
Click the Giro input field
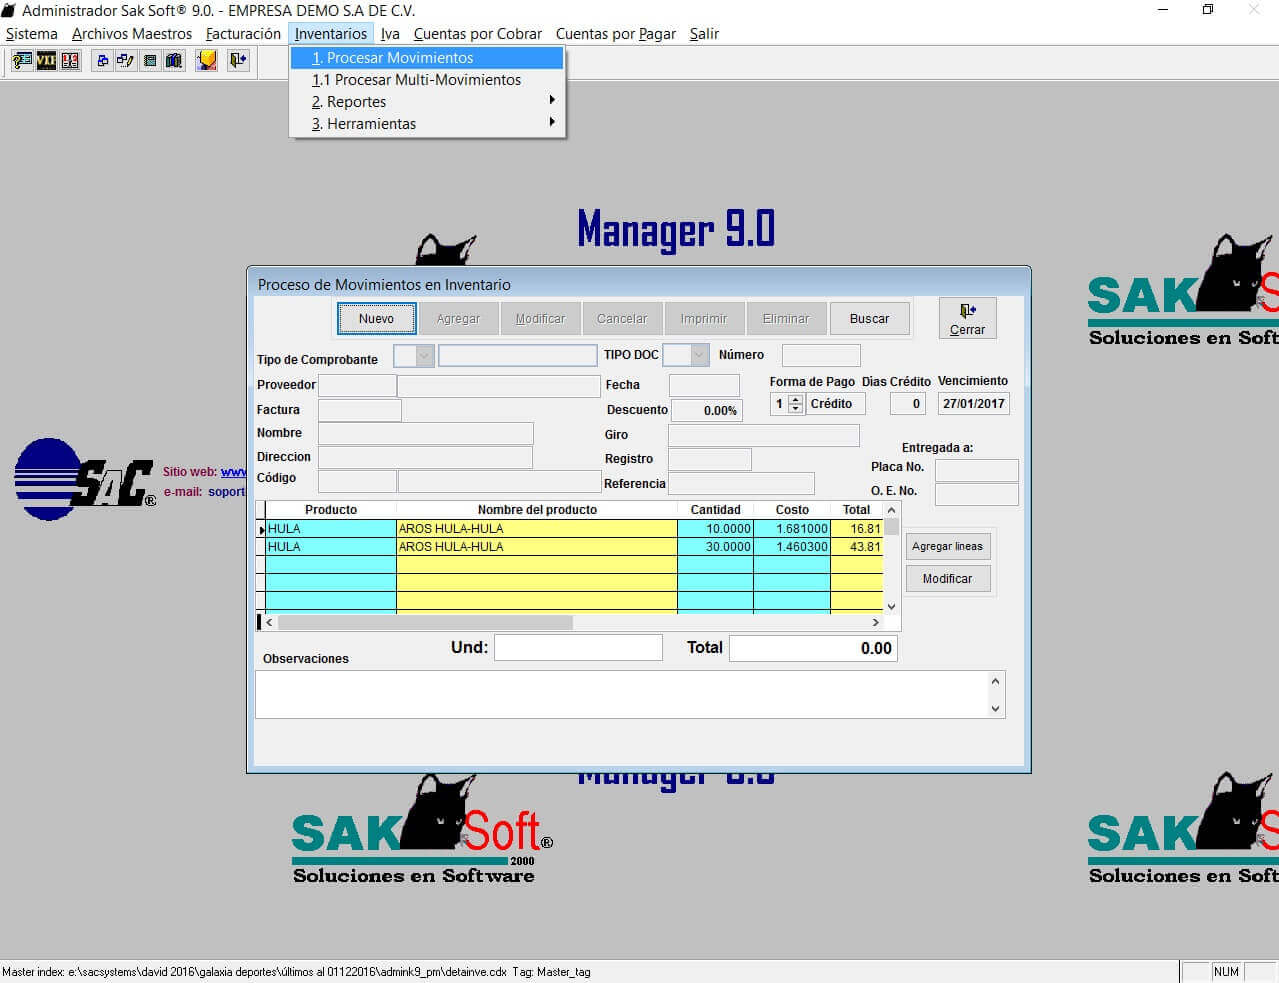pos(764,435)
